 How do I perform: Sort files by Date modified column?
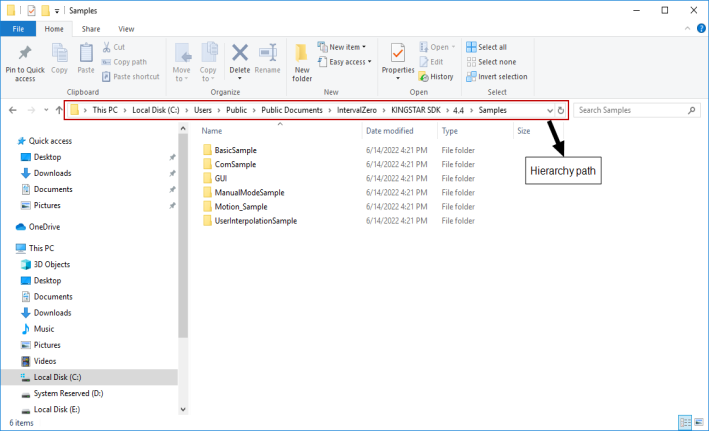390,131
